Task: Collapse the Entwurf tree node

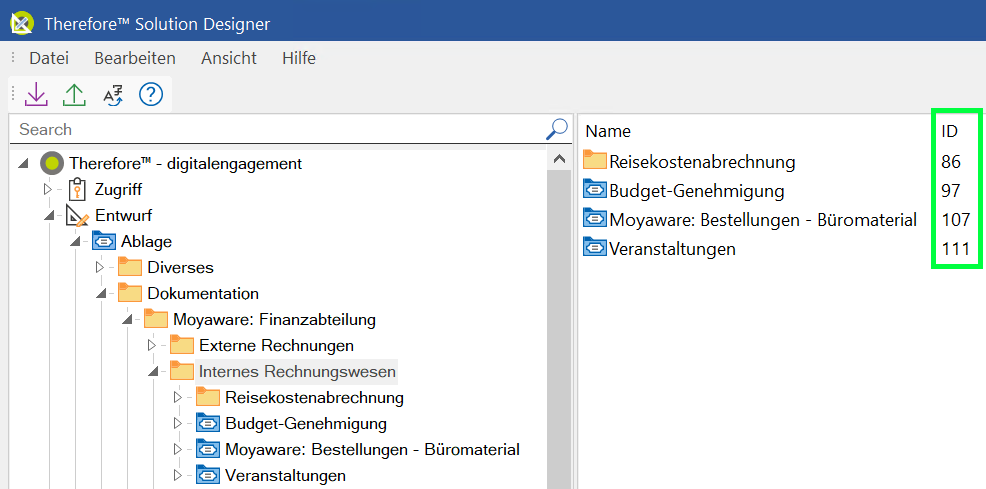Action: (50, 216)
